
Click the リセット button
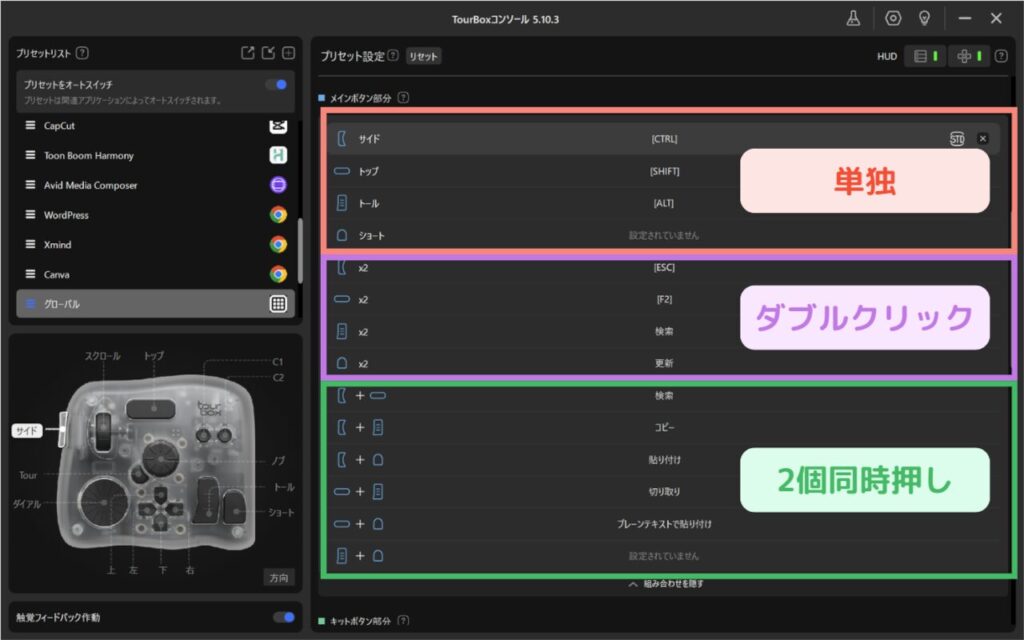coord(424,57)
